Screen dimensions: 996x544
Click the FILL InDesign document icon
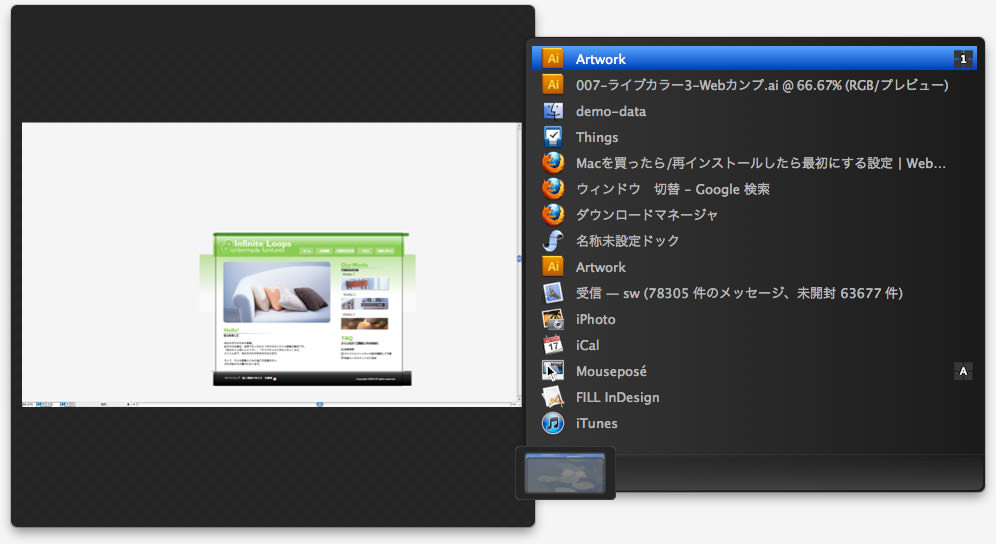553,397
